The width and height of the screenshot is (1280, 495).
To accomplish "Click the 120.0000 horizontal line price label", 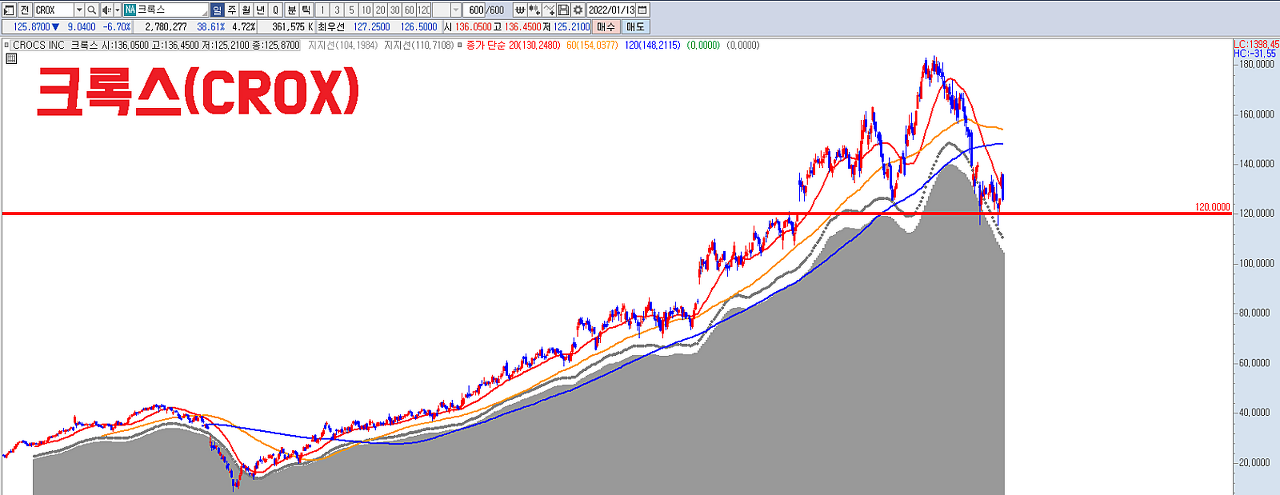I will 1212,207.
